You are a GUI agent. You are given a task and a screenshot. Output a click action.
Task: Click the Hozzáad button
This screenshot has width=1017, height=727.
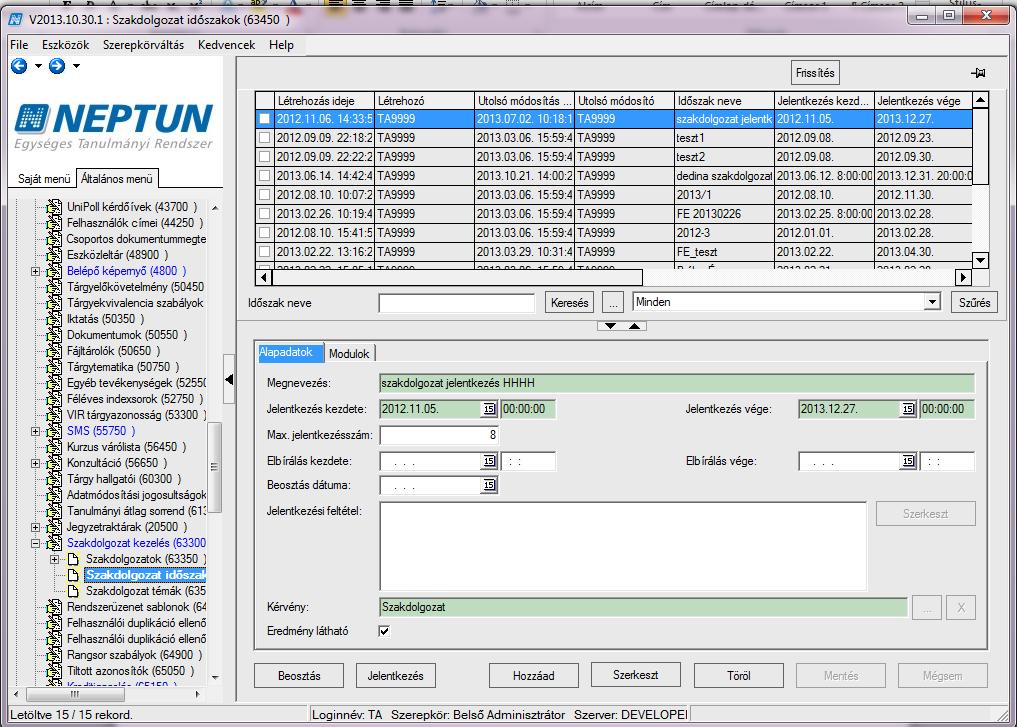point(534,676)
